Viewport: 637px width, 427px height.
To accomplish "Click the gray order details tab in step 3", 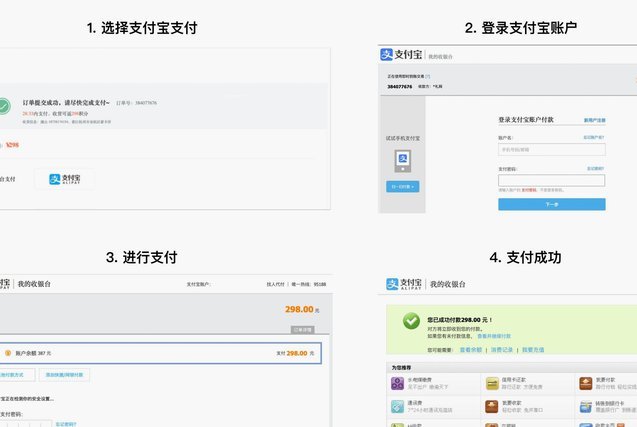I will point(303,329).
